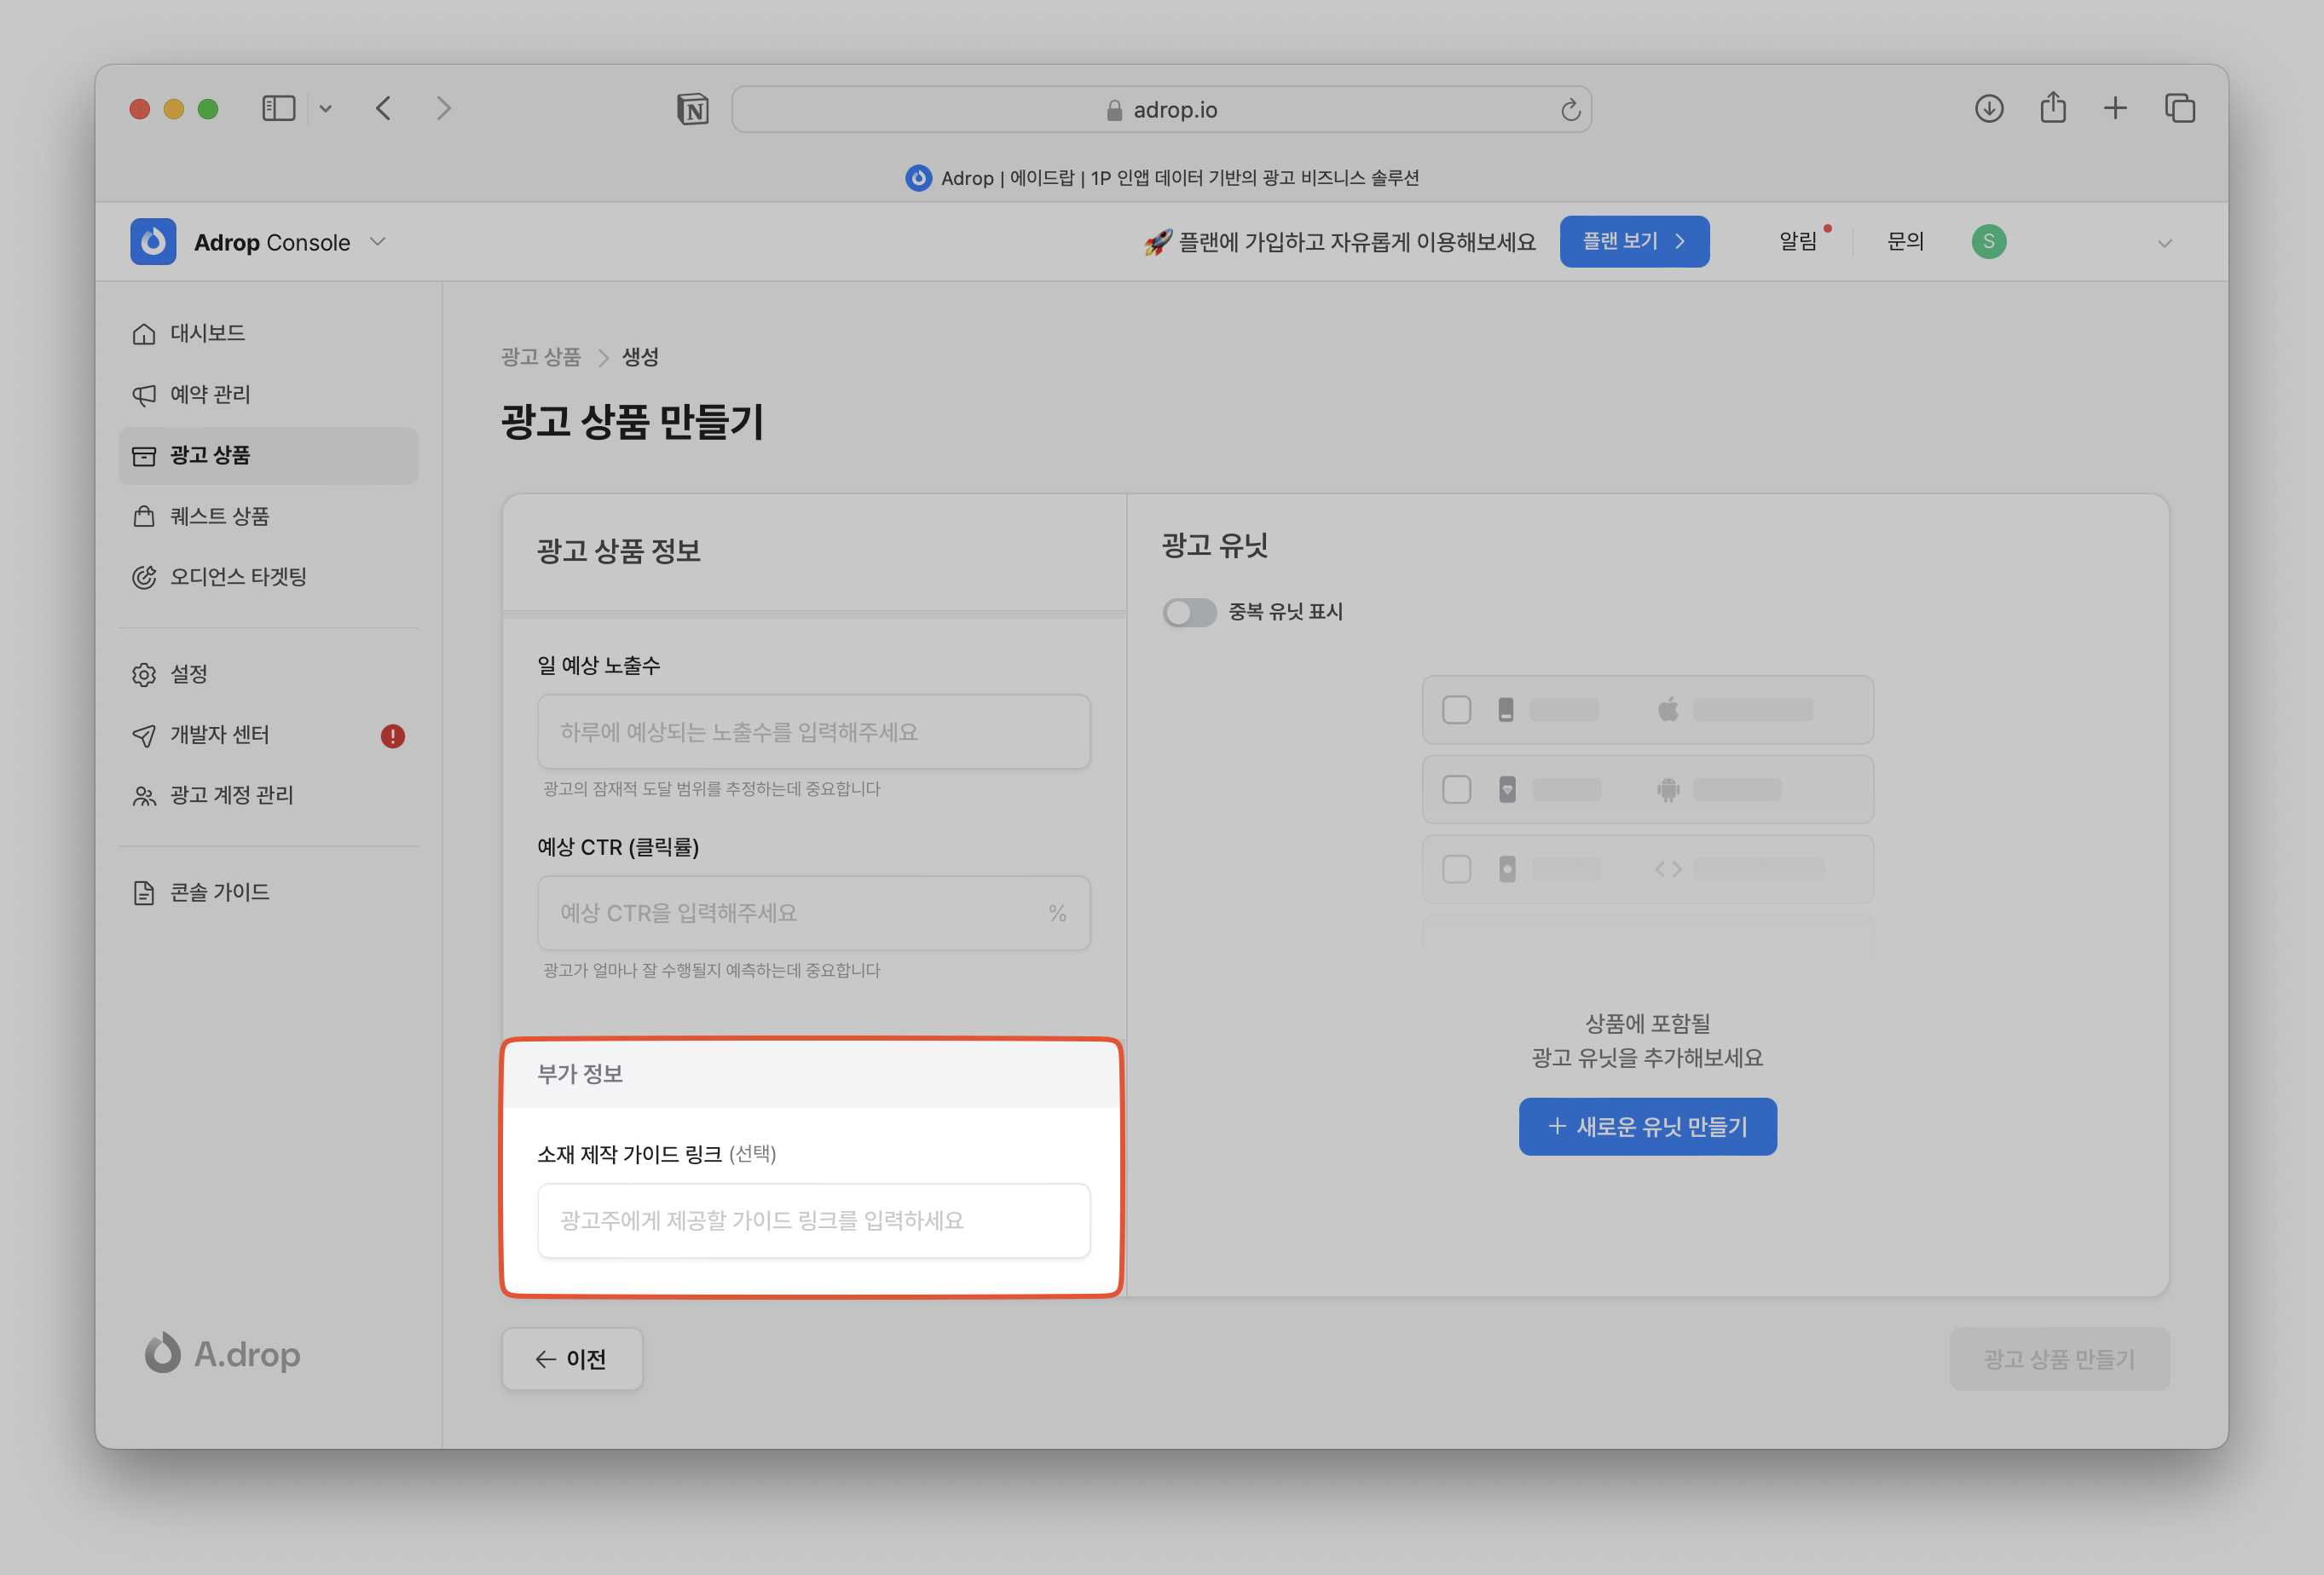Viewport: 2324px width, 1575px height.
Task: Open the account menu chevron at top right
Action: 2164,243
